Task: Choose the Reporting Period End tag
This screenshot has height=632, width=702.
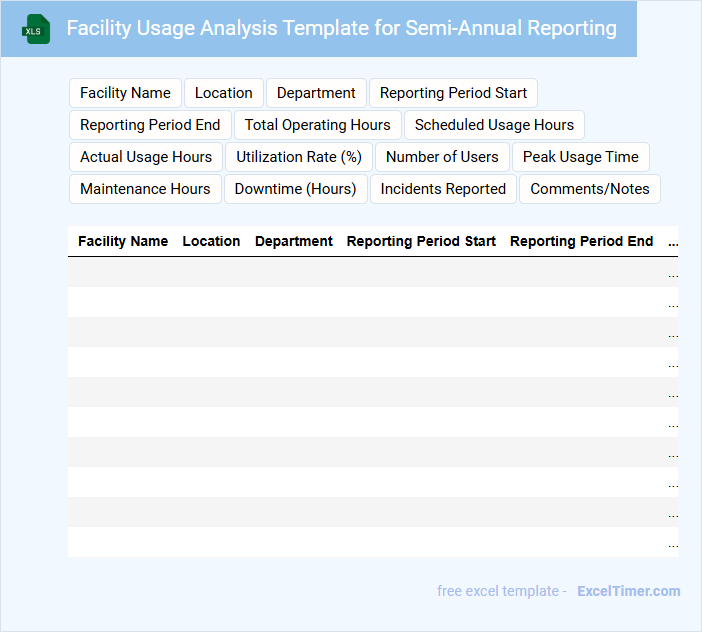Action: 150,125
